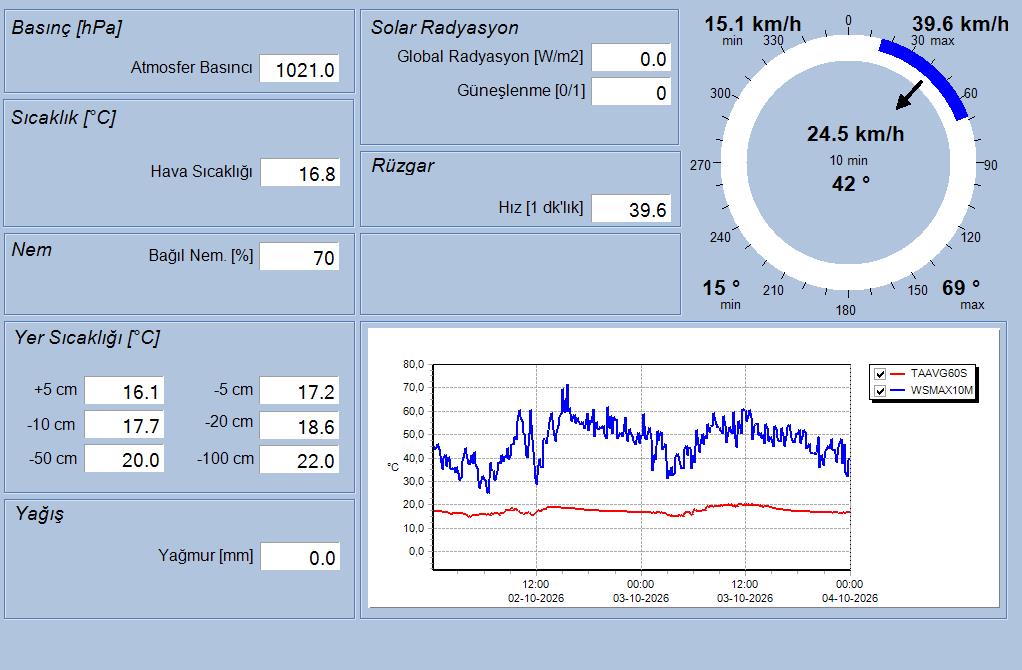
Task: Click the Bağıl Nem. [%] label
Action: 201,255
